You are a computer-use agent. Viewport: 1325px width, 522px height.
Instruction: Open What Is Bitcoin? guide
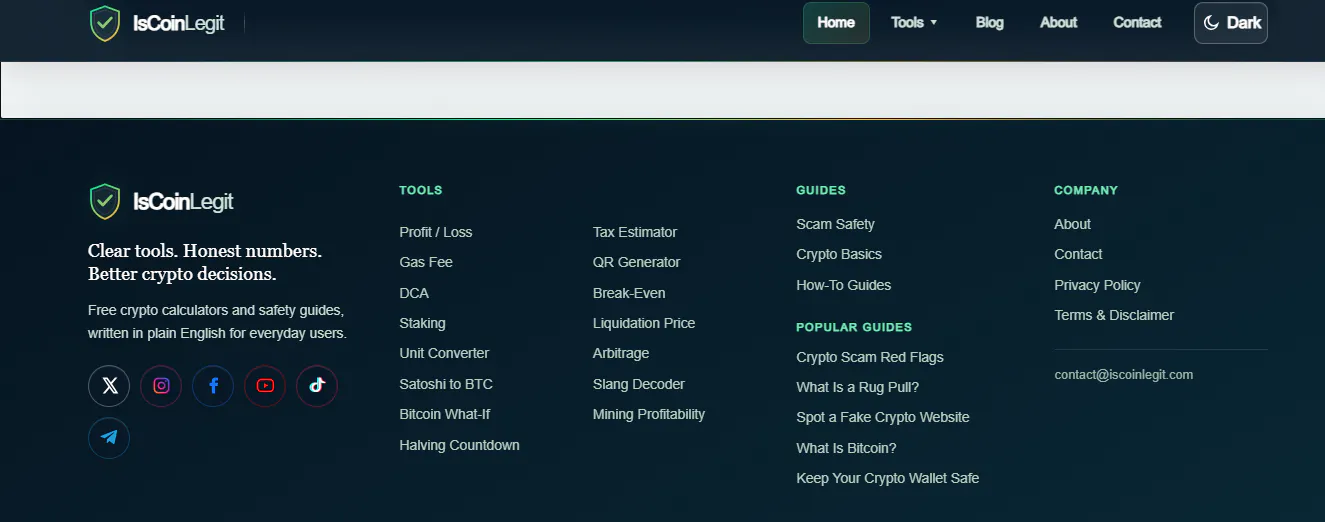point(846,448)
